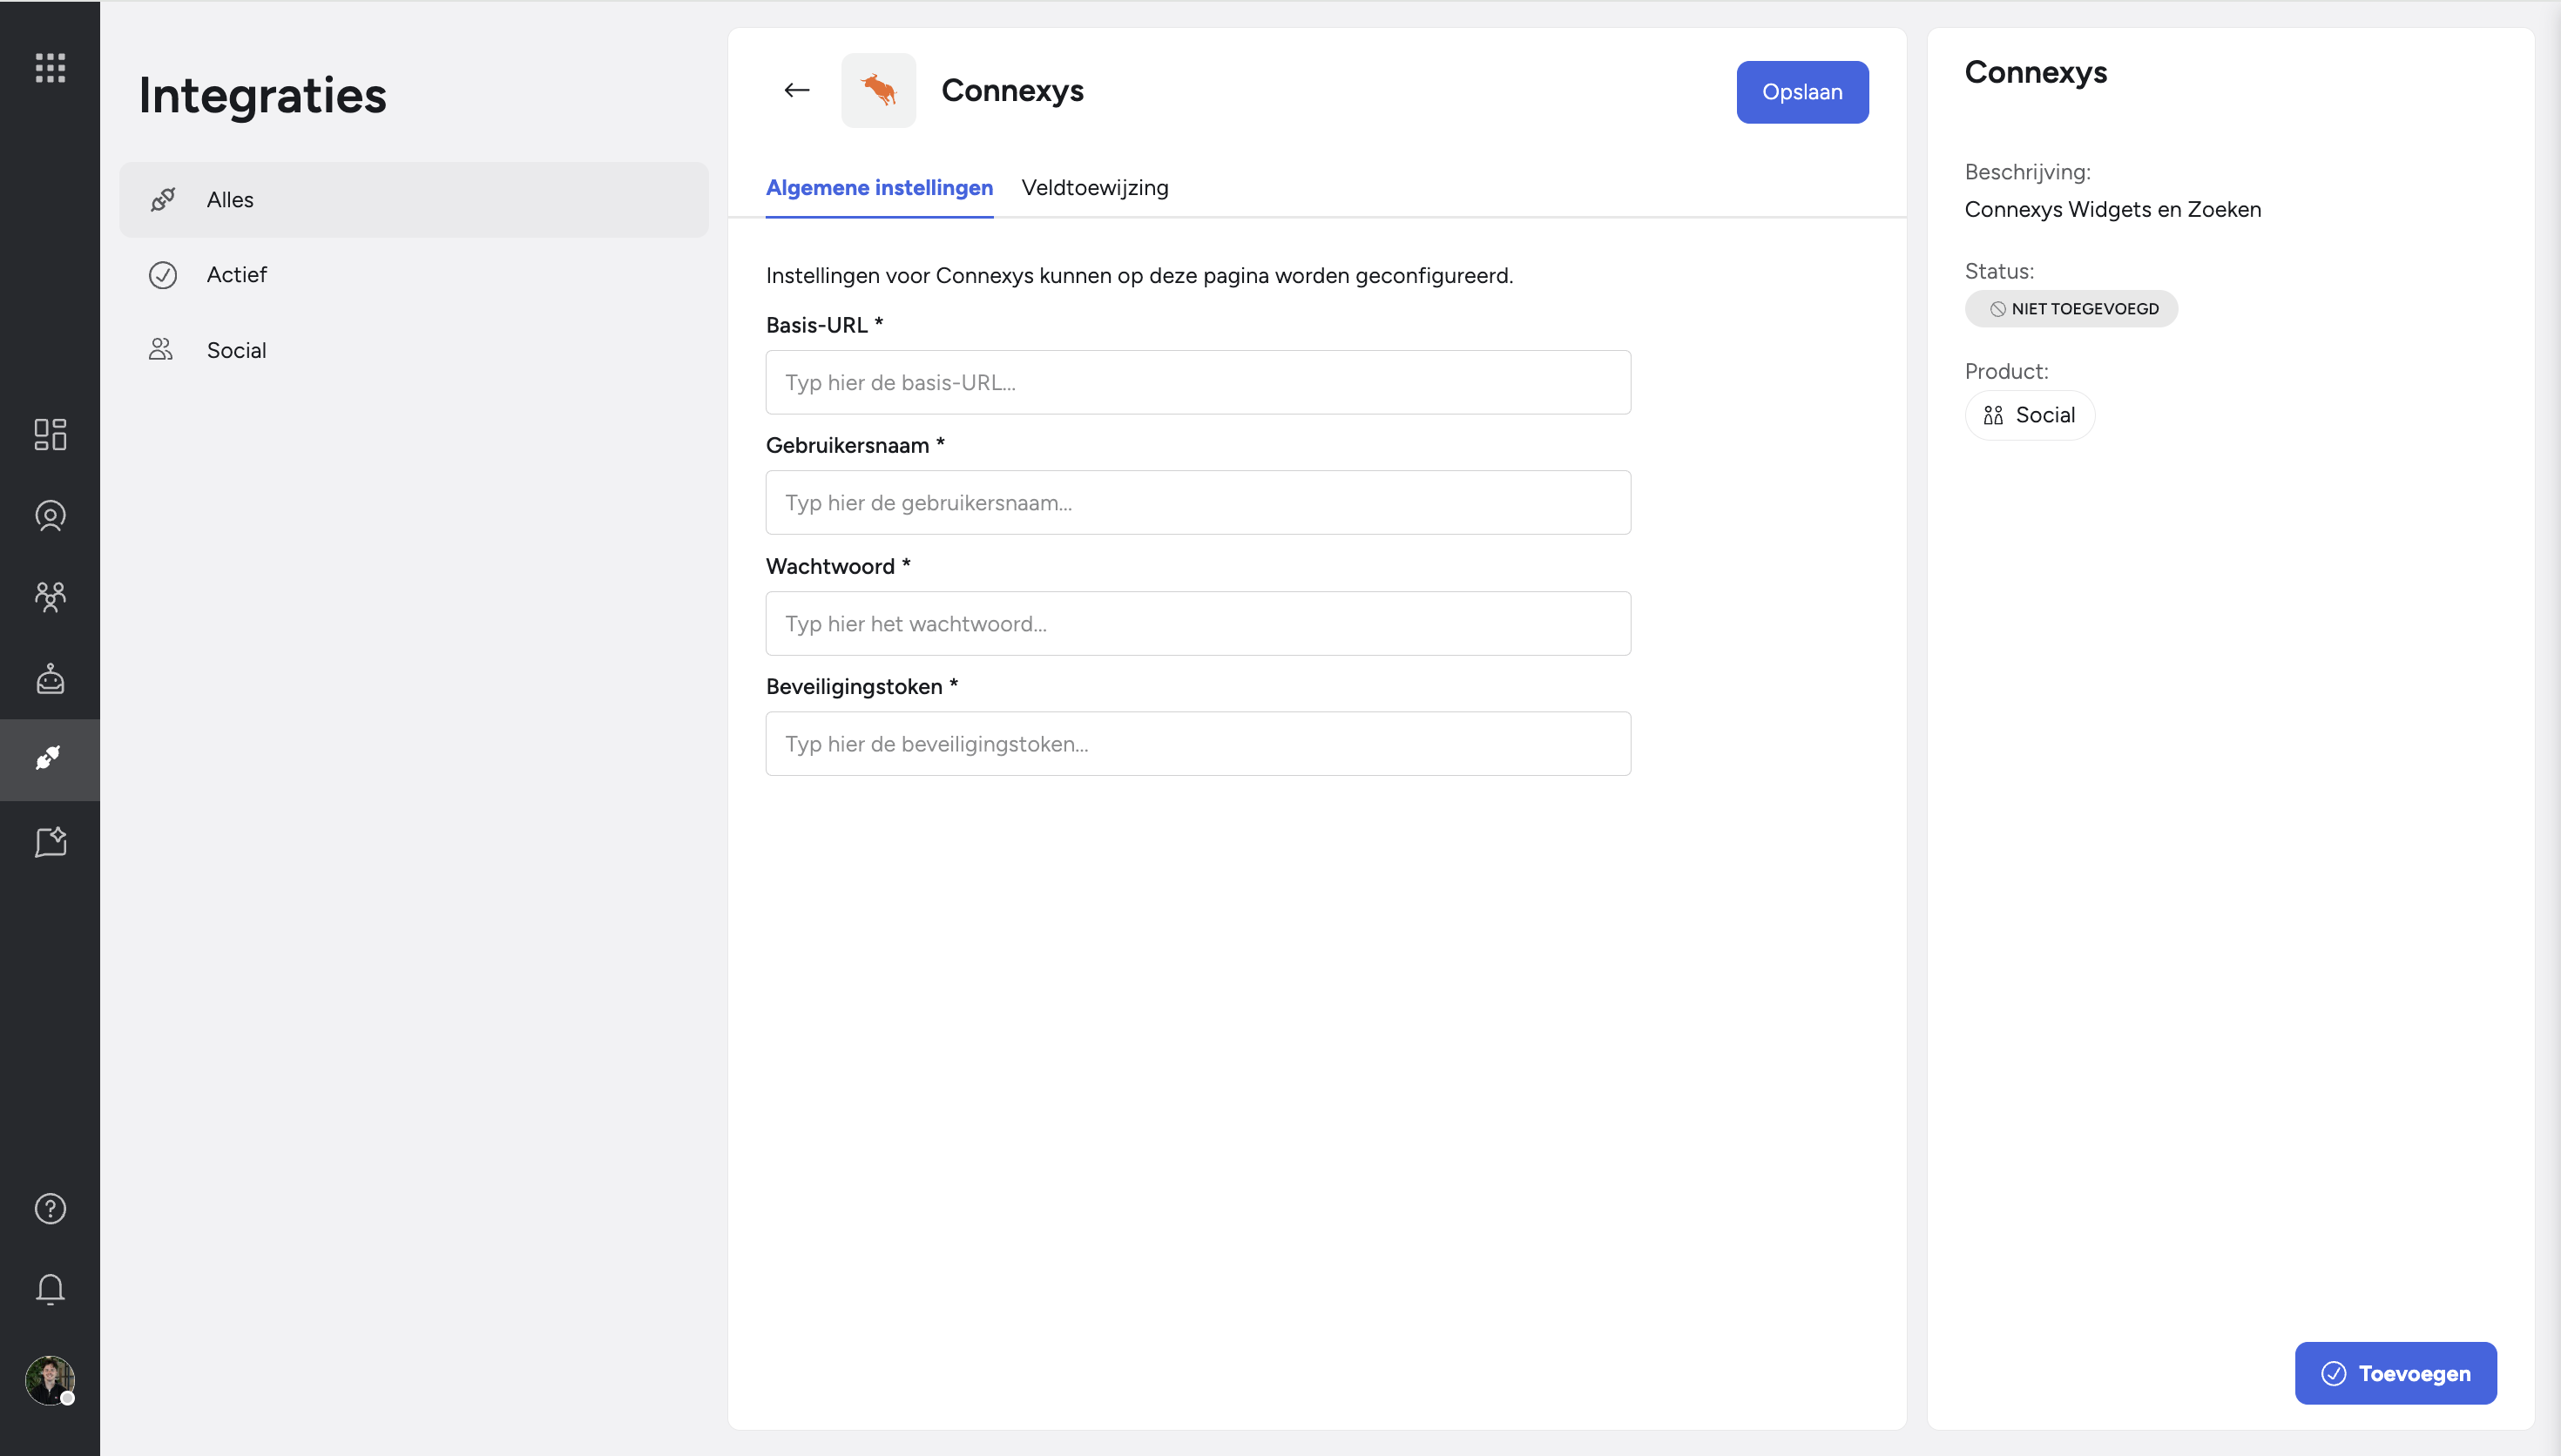This screenshot has height=1456, width=2561.
Task: Click the Integraties page heading
Action: (x=263, y=96)
